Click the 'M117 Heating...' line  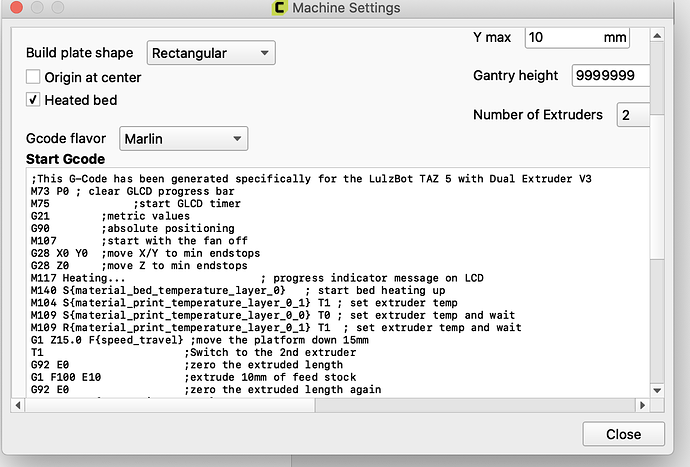pos(257,278)
